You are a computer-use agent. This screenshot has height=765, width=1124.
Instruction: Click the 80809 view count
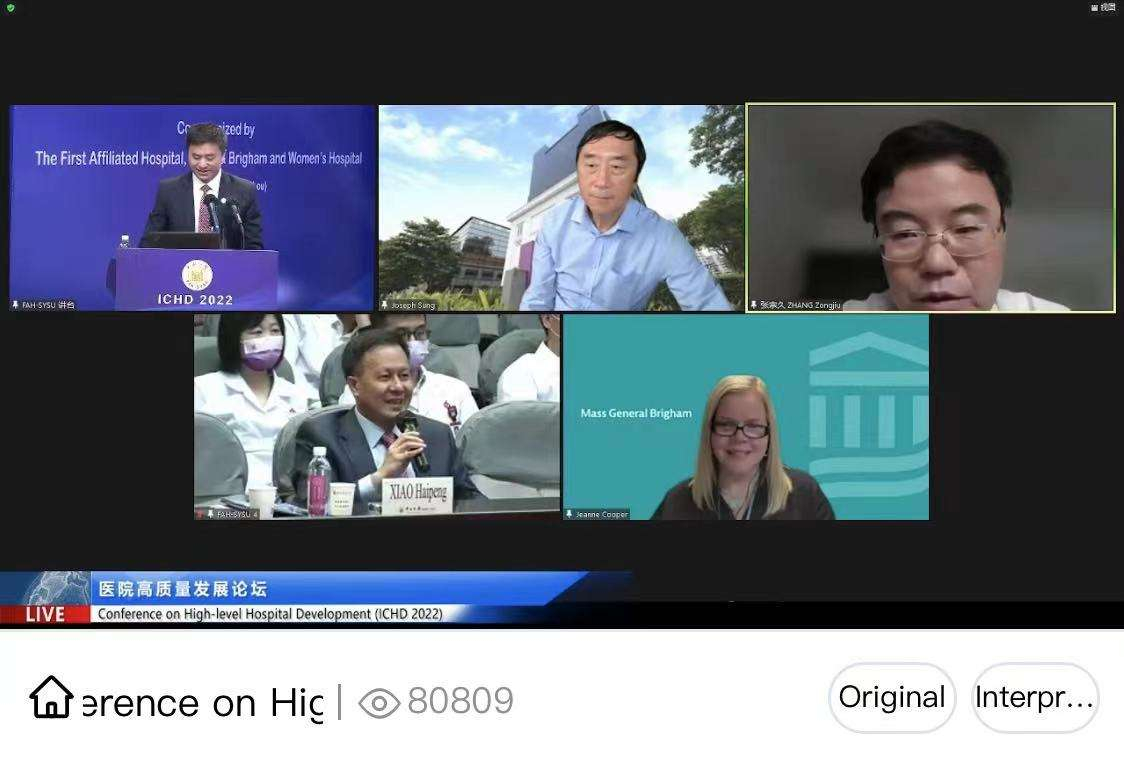pos(460,701)
